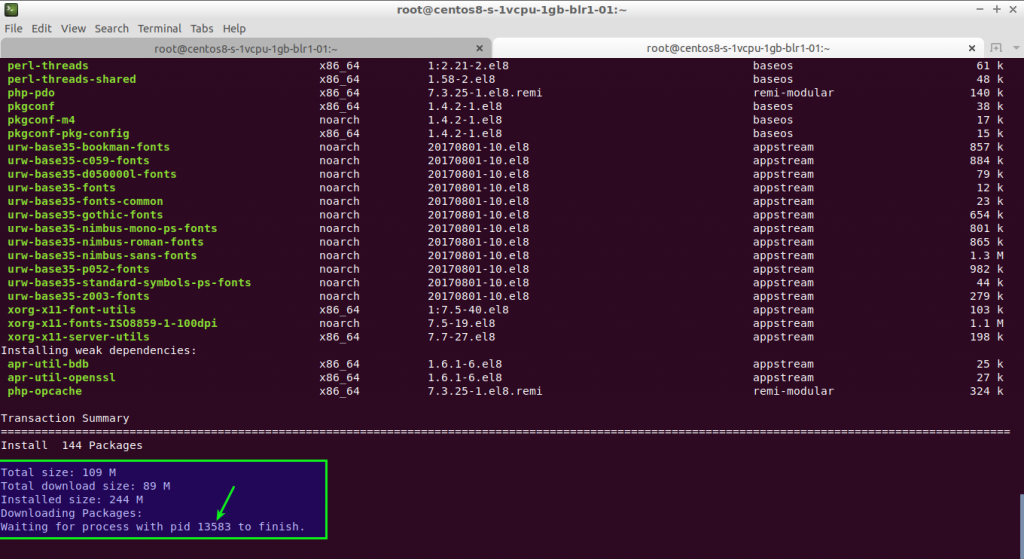The width and height of the screenshot is (1024, 559).
Task: Open the View menu
Action: [x=73, y=29]
